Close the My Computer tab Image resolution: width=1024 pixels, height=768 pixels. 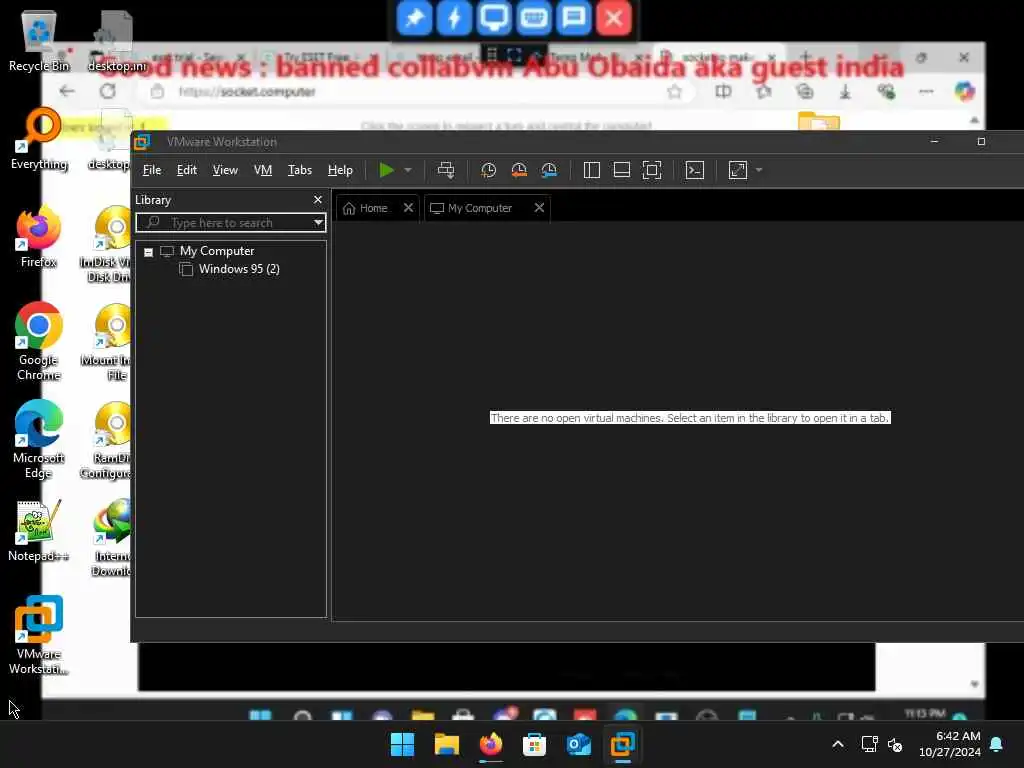[x=539, y=208]
